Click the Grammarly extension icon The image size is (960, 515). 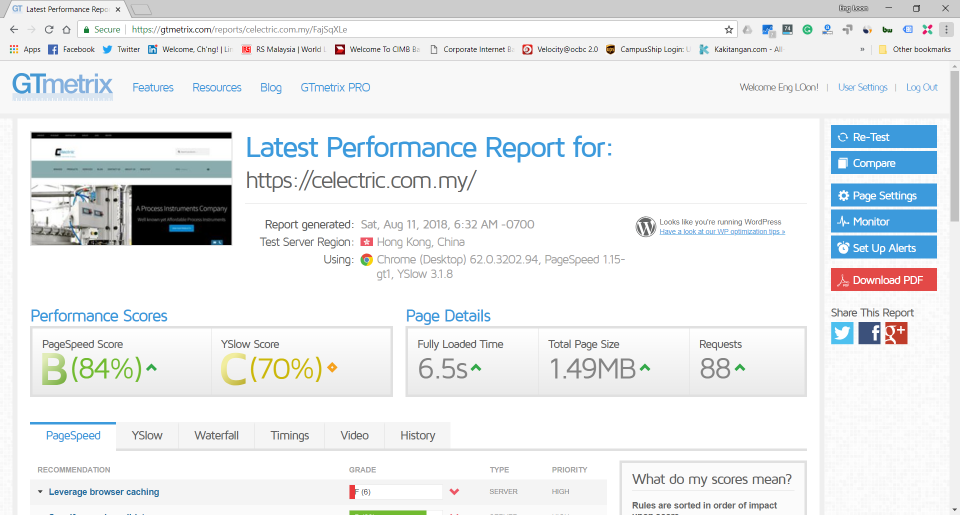pos(808,29)
